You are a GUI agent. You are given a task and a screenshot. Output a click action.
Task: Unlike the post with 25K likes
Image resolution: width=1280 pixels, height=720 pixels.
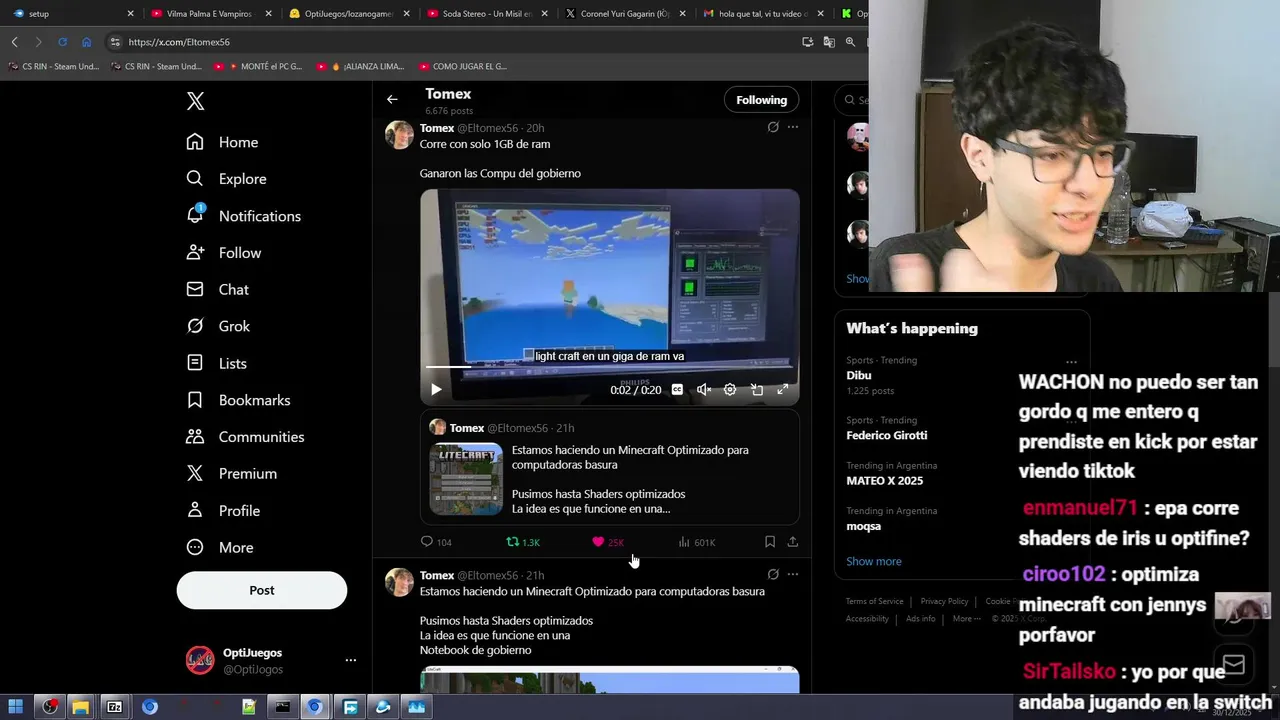click(608, 542)
